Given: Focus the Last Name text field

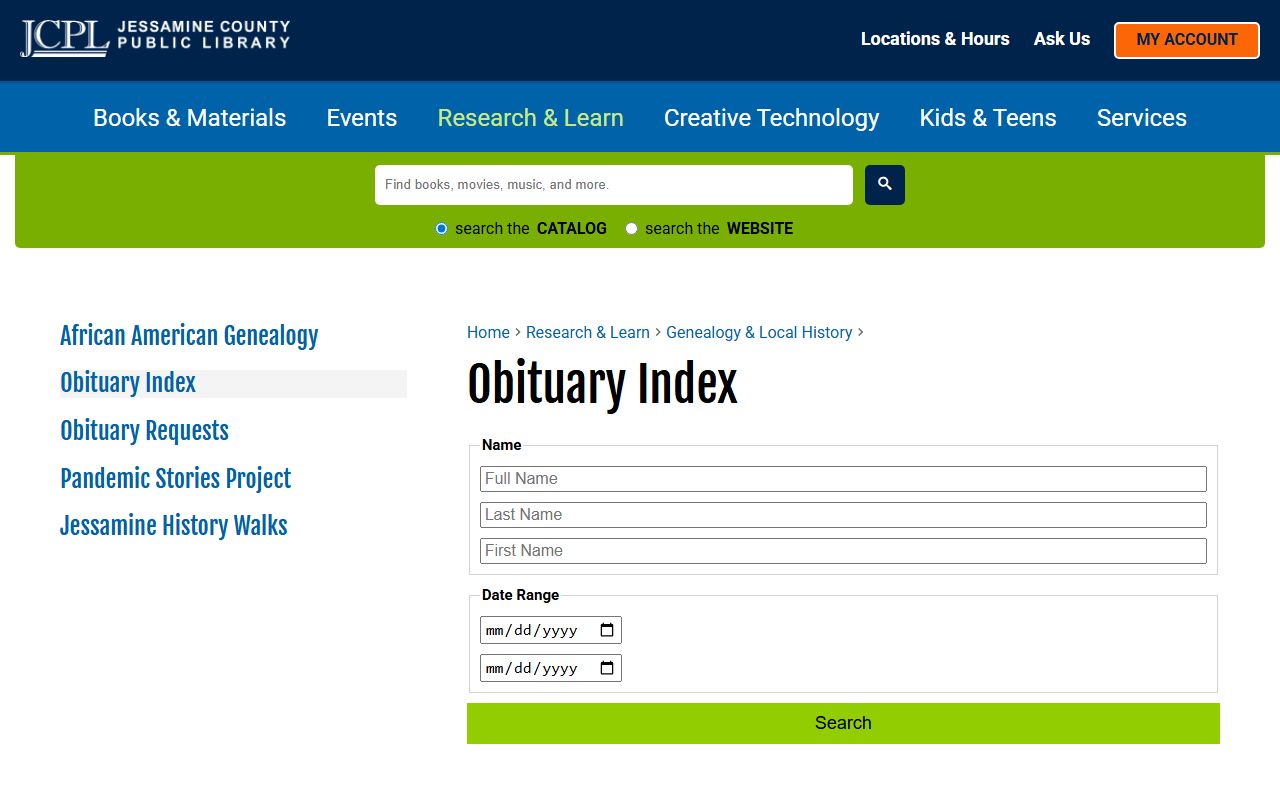Looking at the screenshot, I should coord(843,515).
